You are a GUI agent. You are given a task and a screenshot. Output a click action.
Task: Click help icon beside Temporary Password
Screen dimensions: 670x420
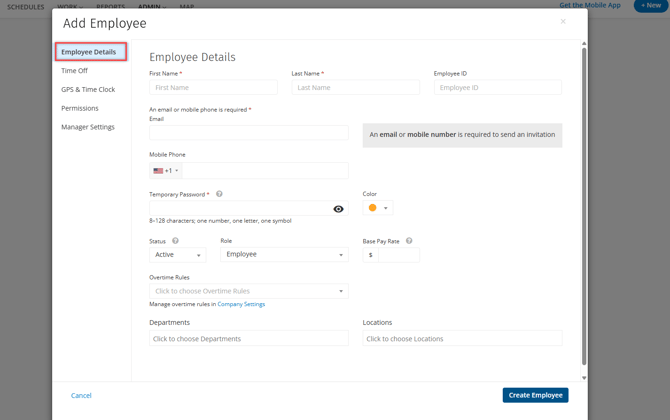pyautogui.click(x=219, y=194)
